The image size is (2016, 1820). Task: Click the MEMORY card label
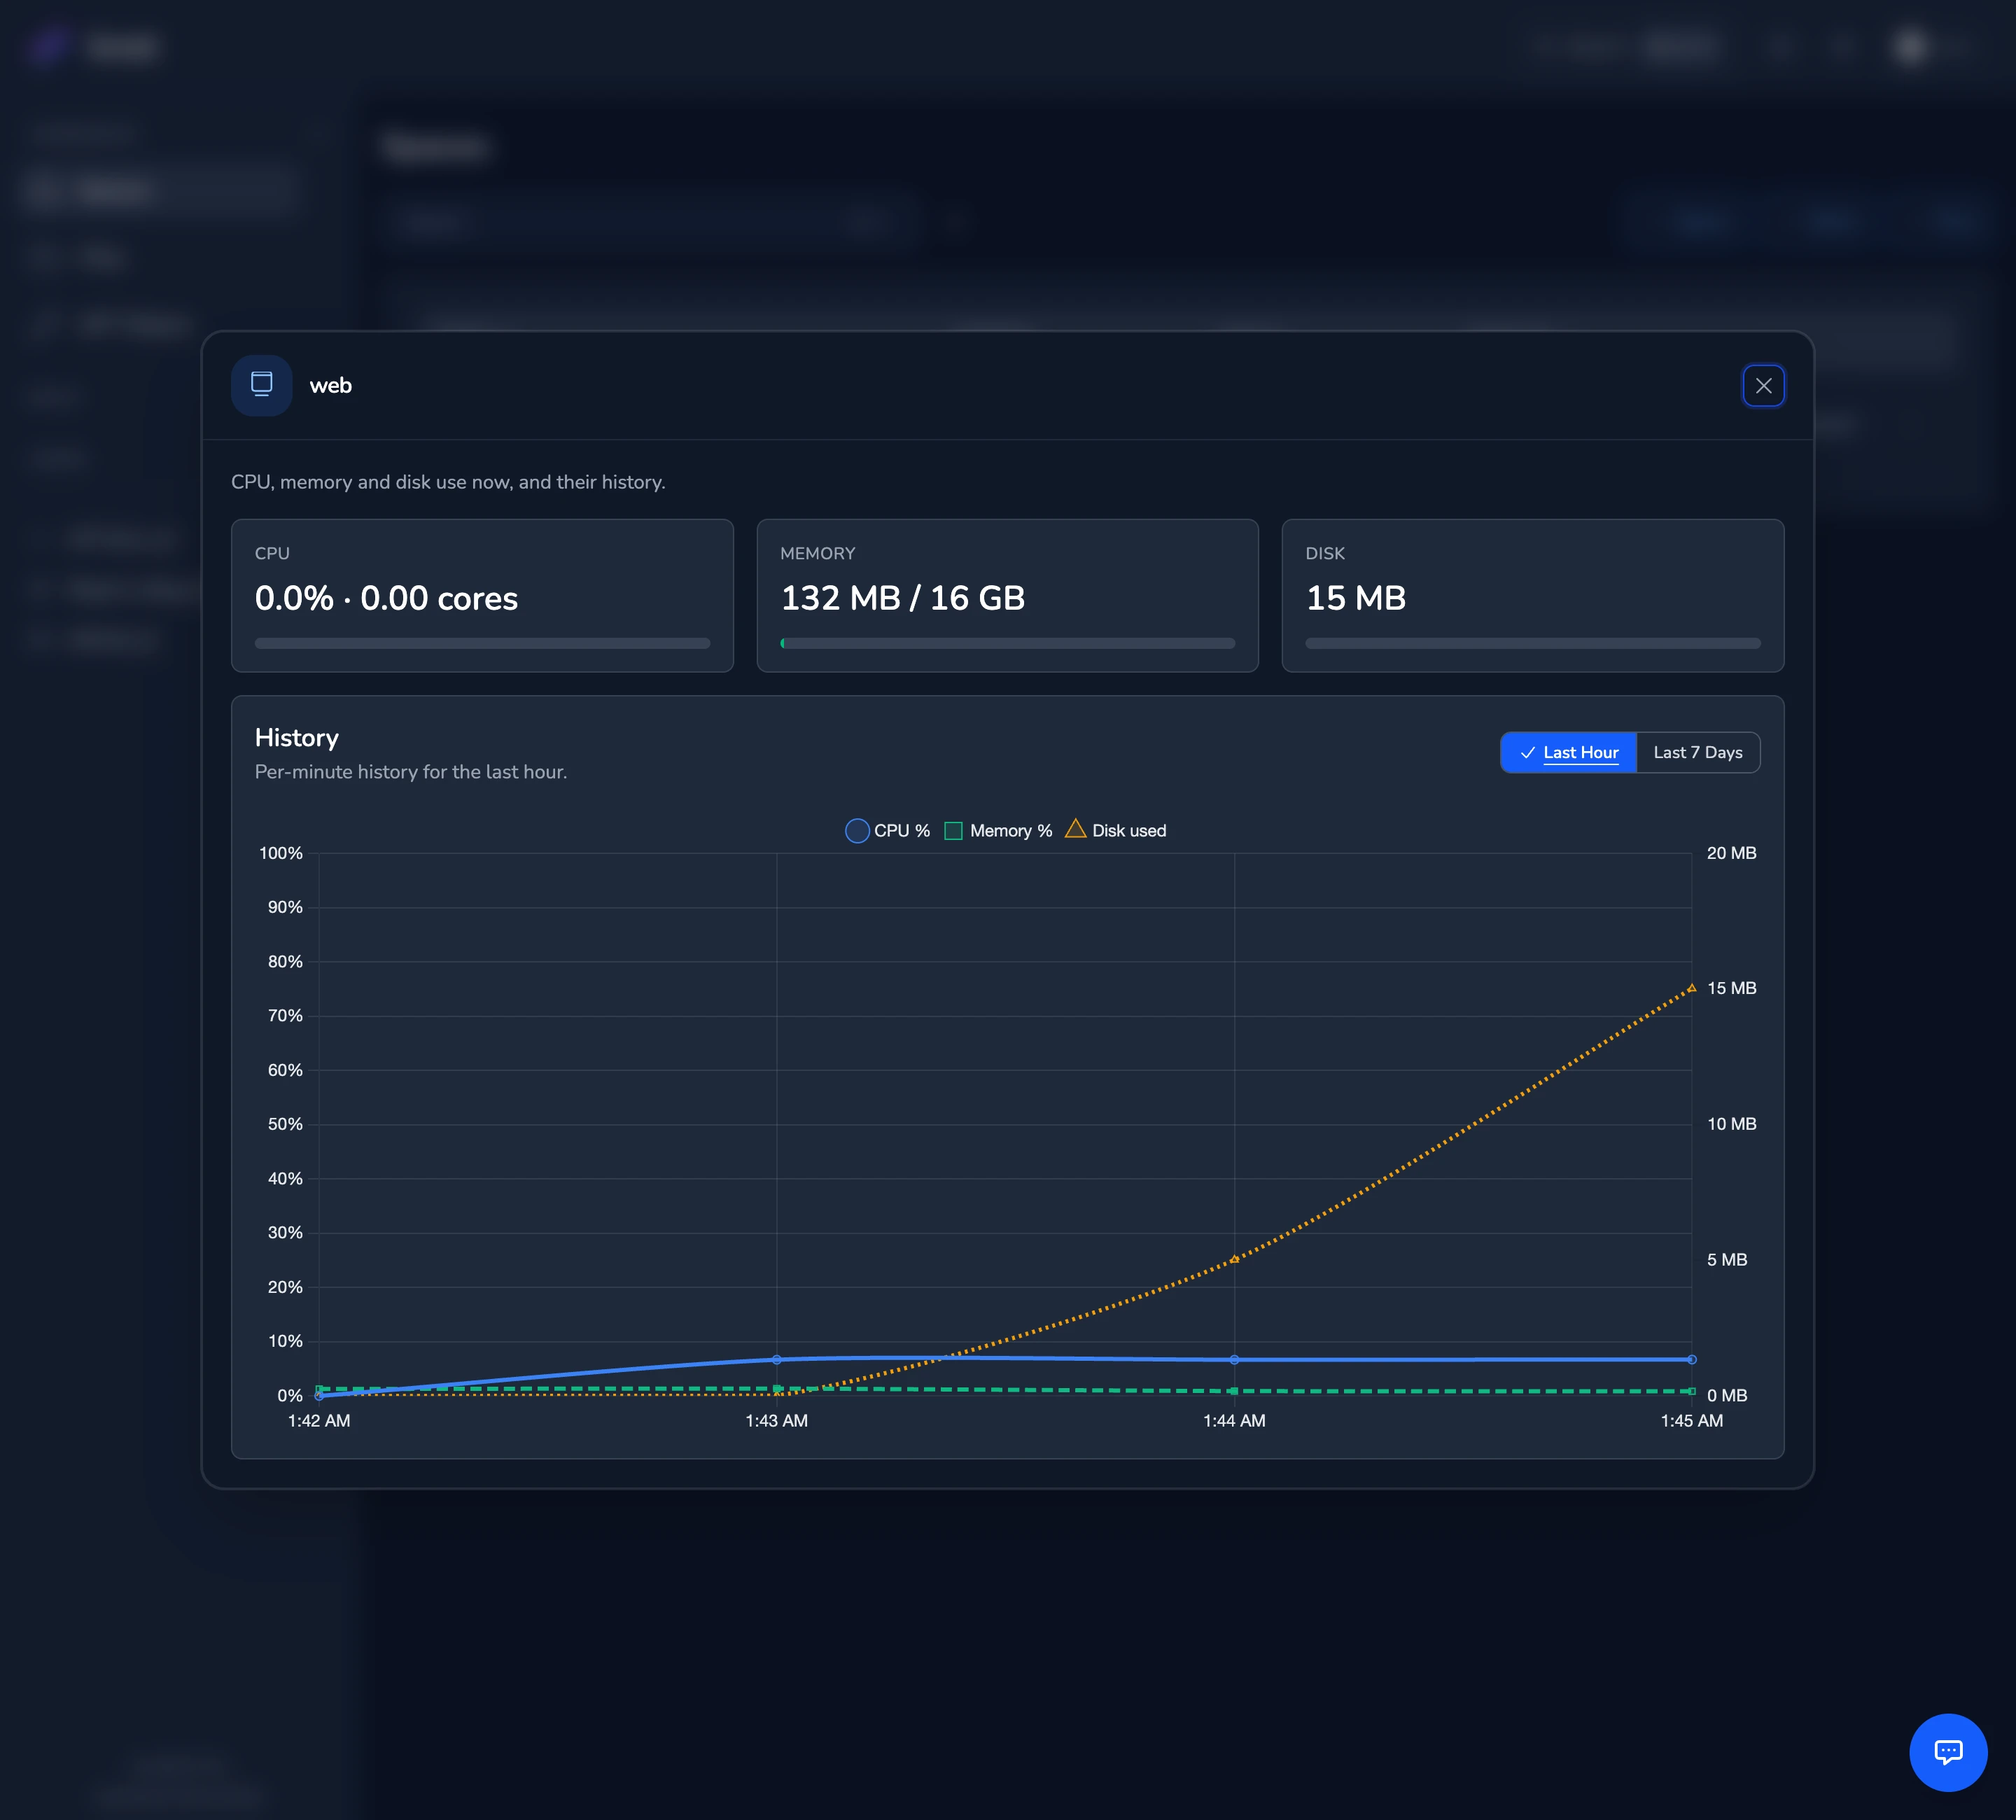click(x=817, y=553)
